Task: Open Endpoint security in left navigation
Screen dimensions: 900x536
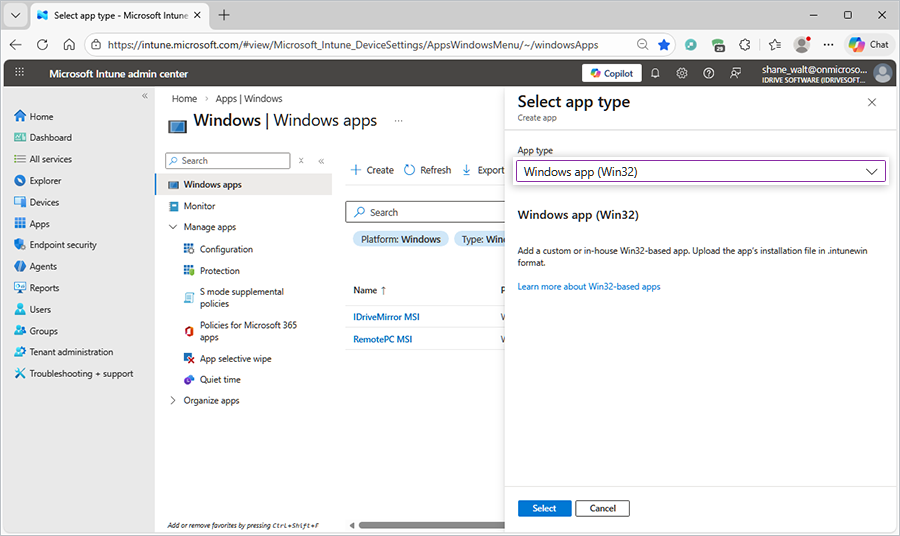Action: click(x=62, y=245)
